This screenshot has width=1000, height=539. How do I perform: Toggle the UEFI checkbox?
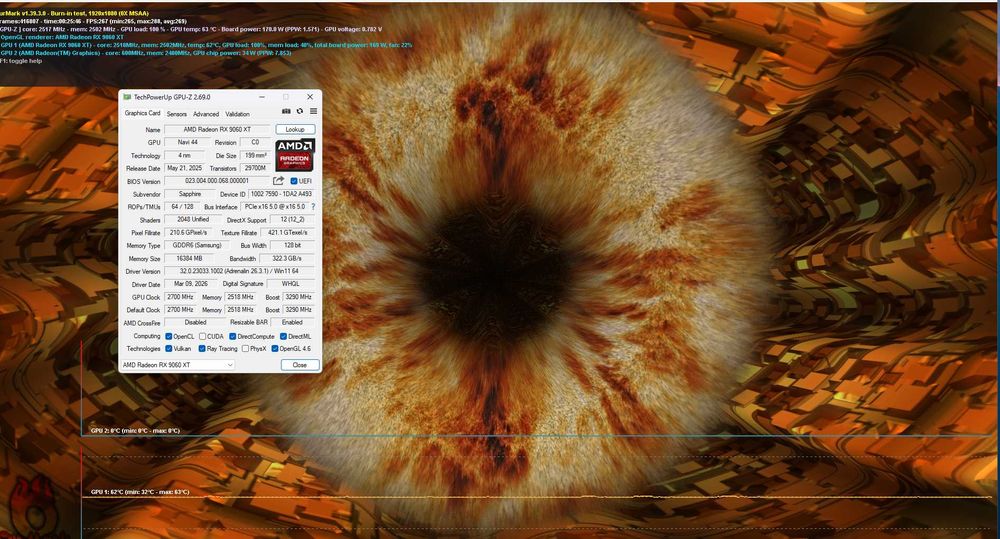pos(294,181)
